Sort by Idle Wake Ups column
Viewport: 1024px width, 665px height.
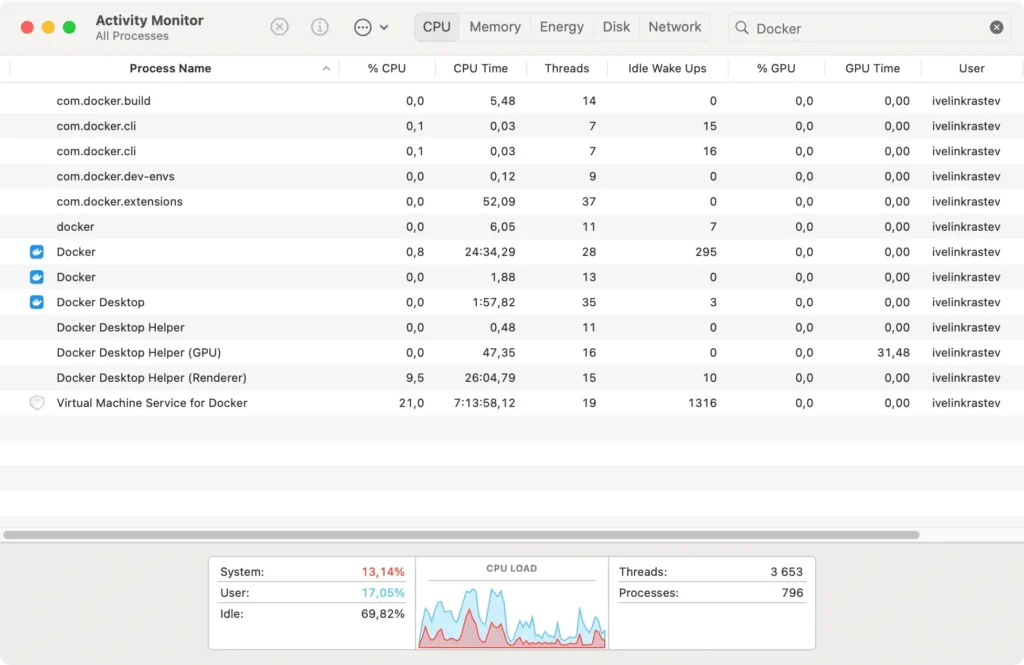[667, 69]
